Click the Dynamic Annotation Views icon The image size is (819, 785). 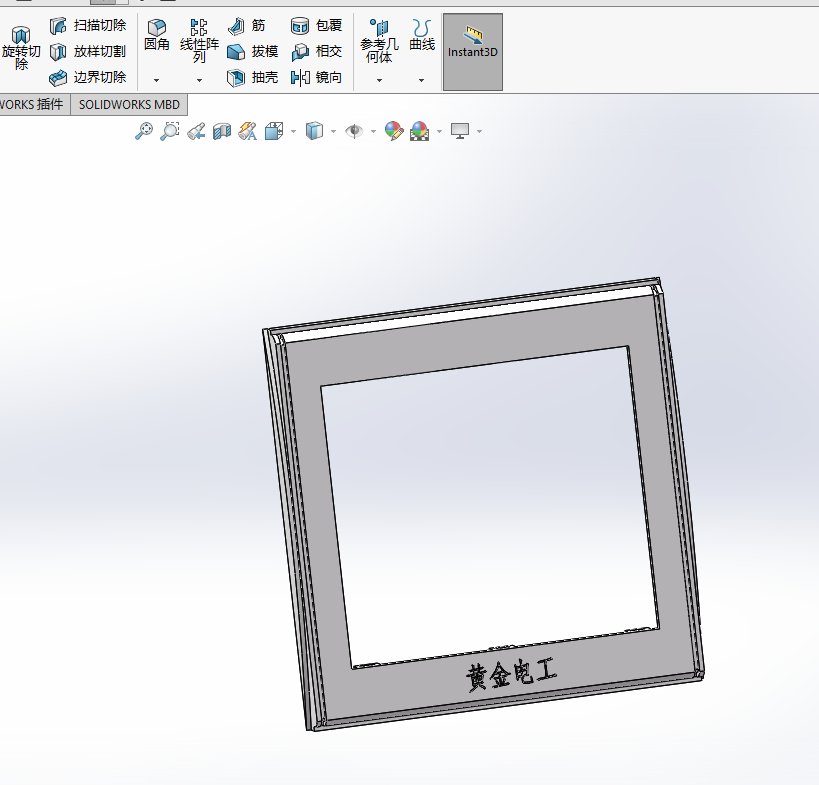click(248, 131)
